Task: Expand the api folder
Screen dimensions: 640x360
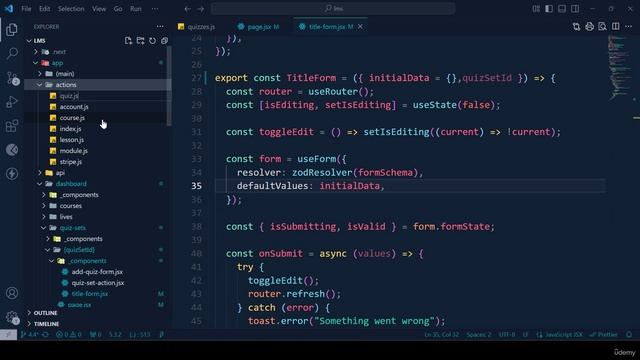Action: point(40,173)
